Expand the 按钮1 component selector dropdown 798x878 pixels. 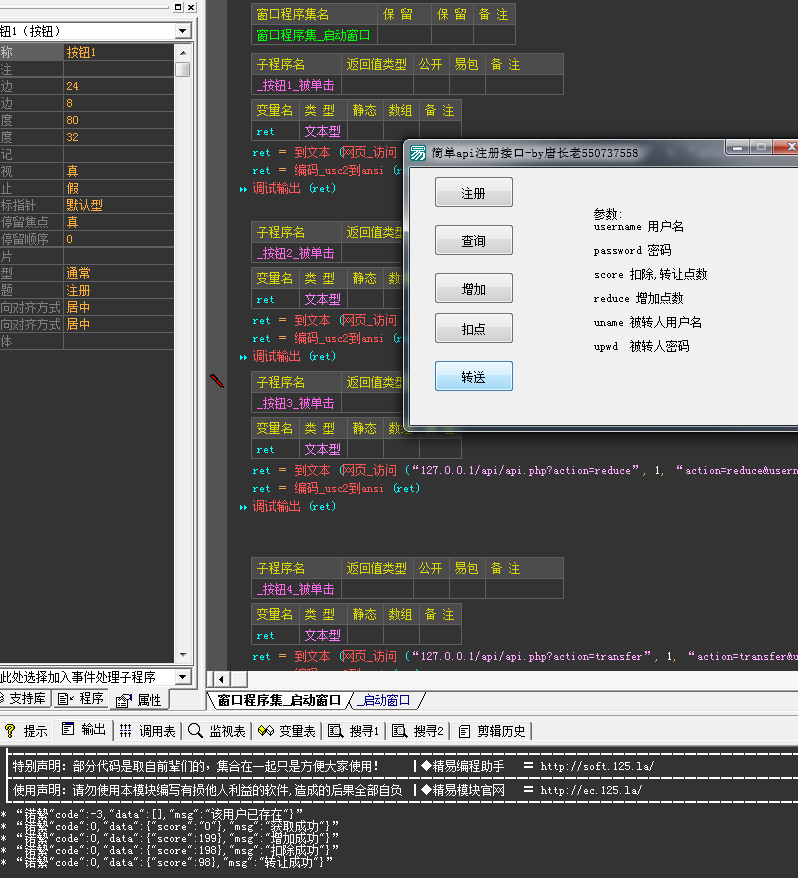tap(182, 31)
